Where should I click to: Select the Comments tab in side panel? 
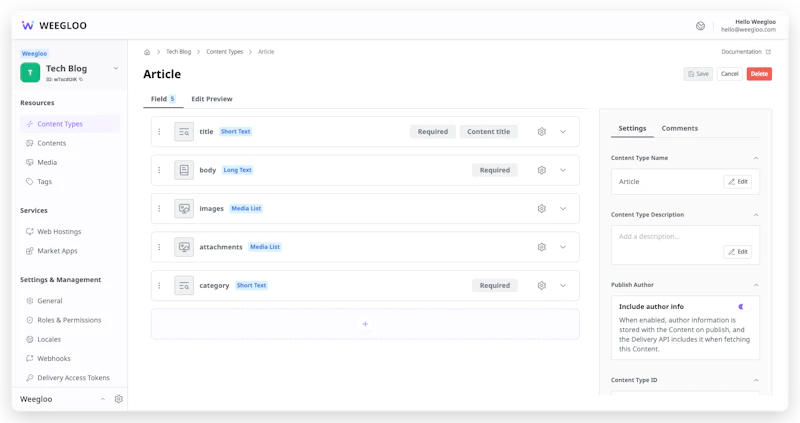680,129
